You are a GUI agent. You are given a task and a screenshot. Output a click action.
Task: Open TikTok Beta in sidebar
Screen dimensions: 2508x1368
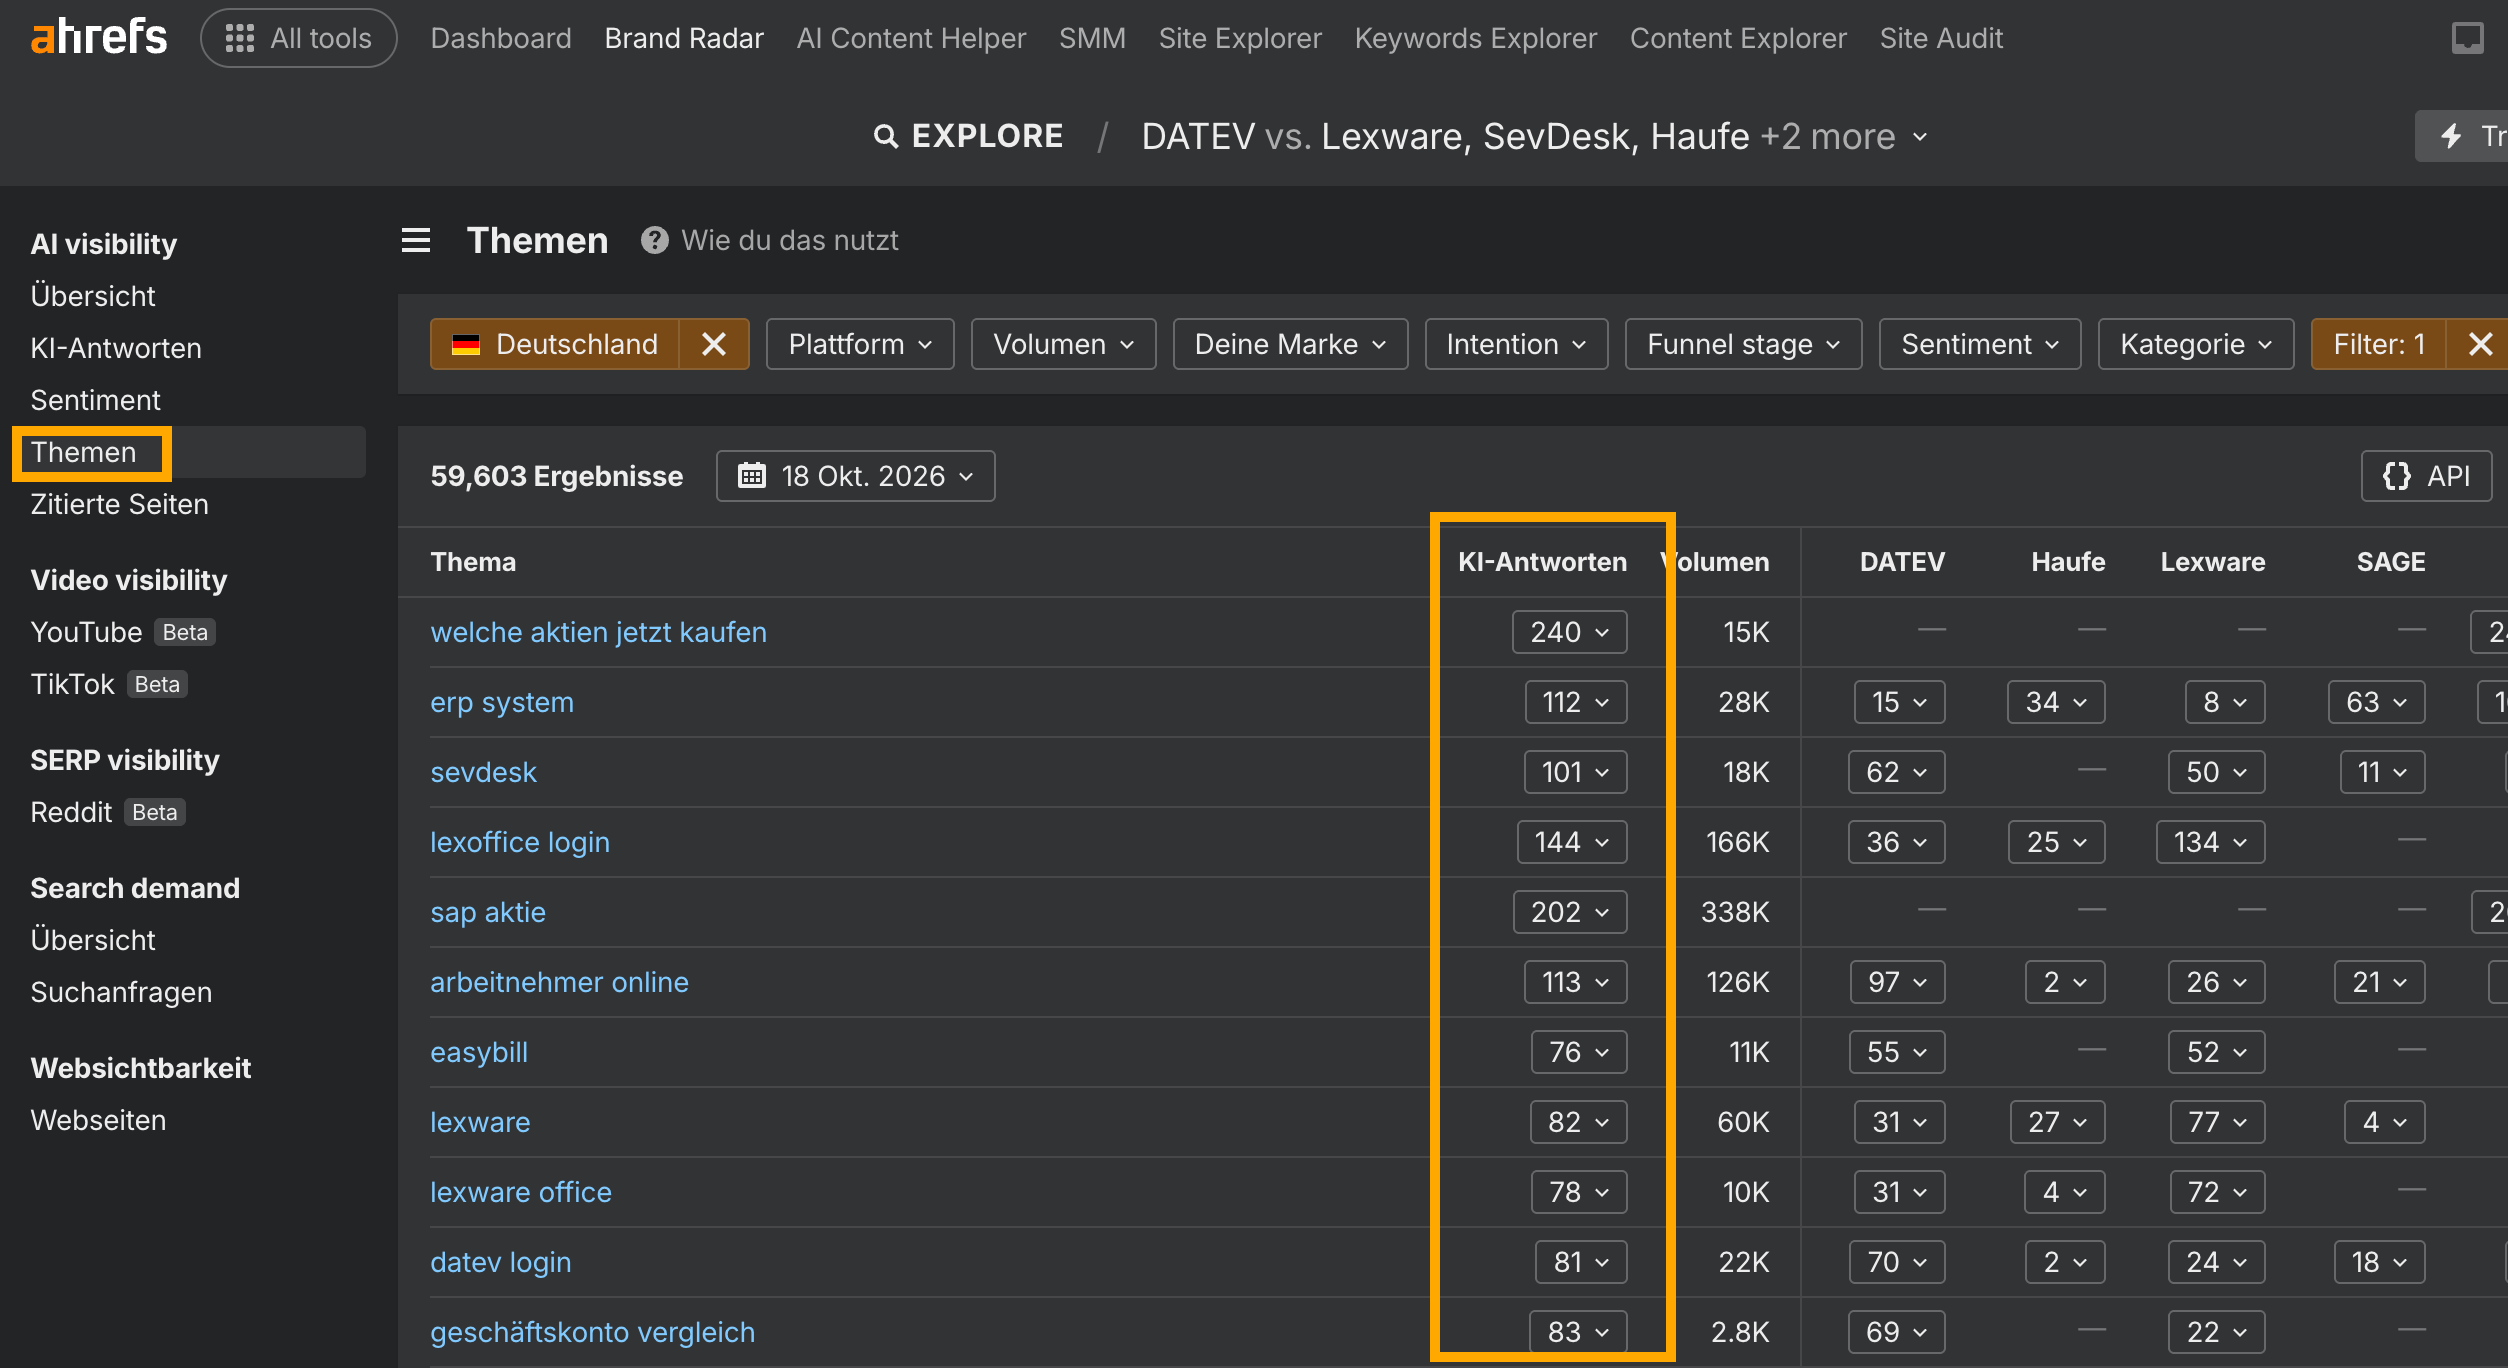click(109, 684)
